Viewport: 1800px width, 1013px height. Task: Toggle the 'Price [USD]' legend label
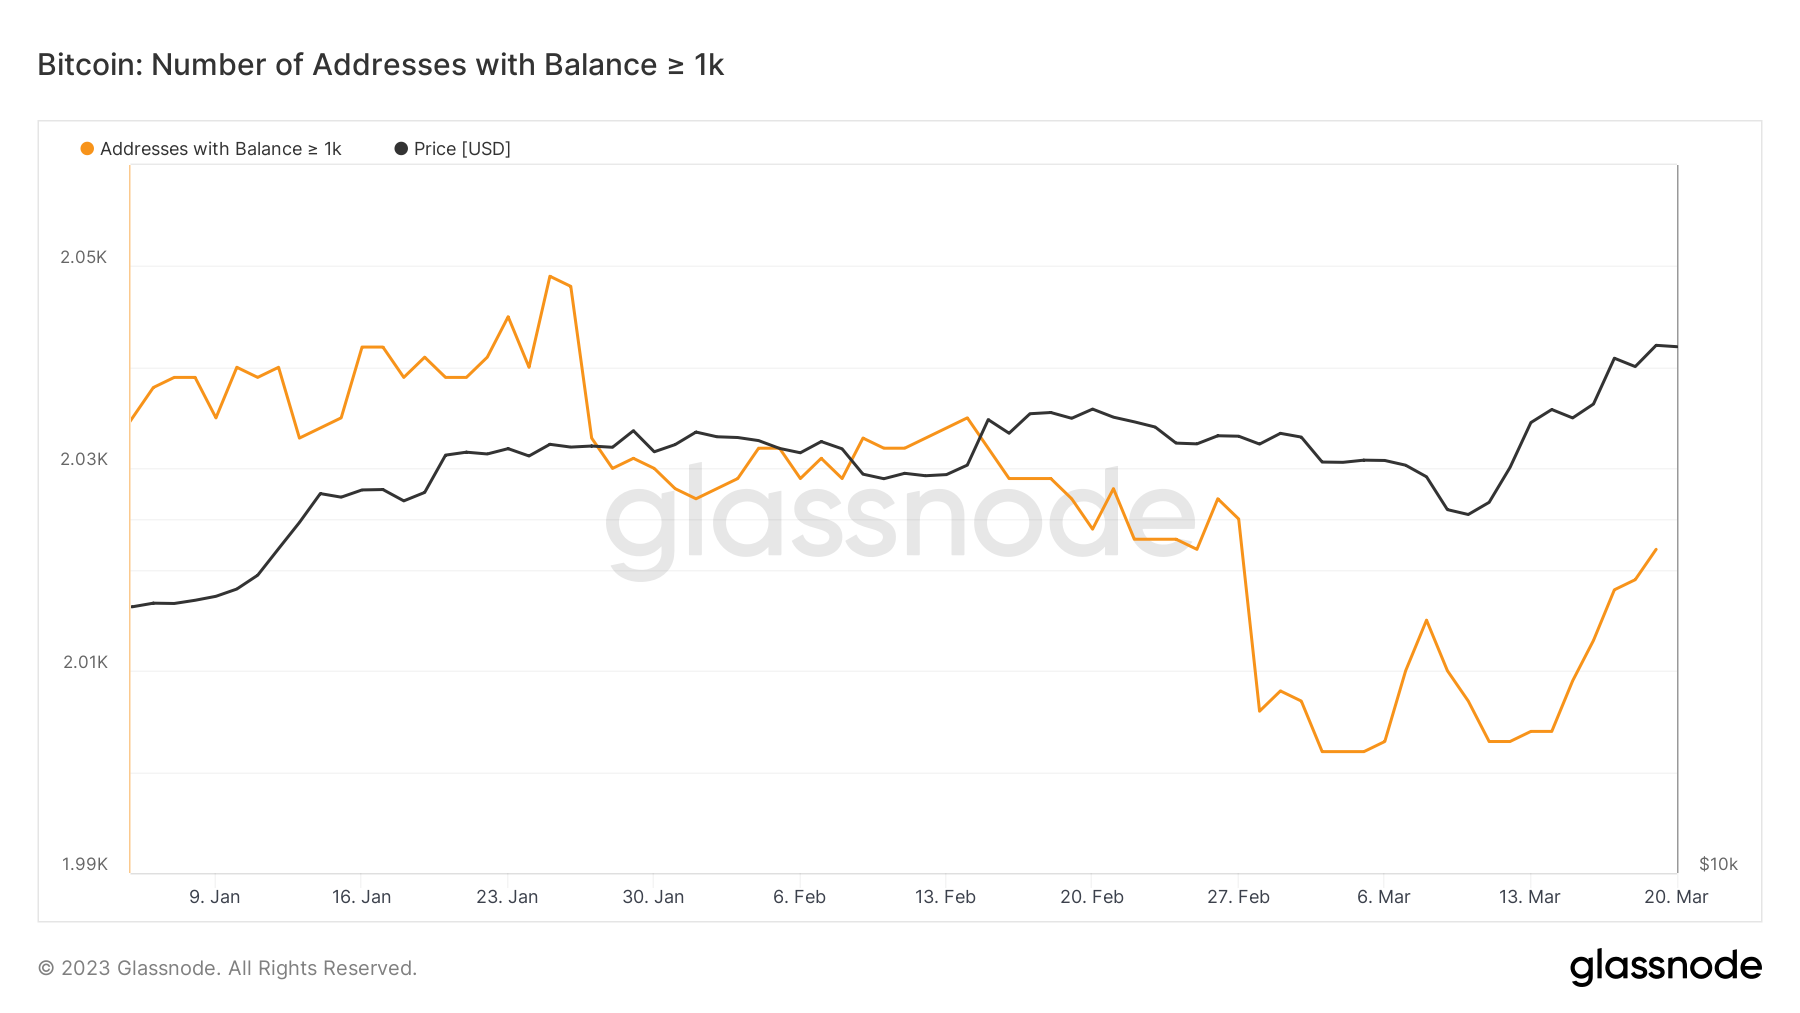(x=462, y=149)
